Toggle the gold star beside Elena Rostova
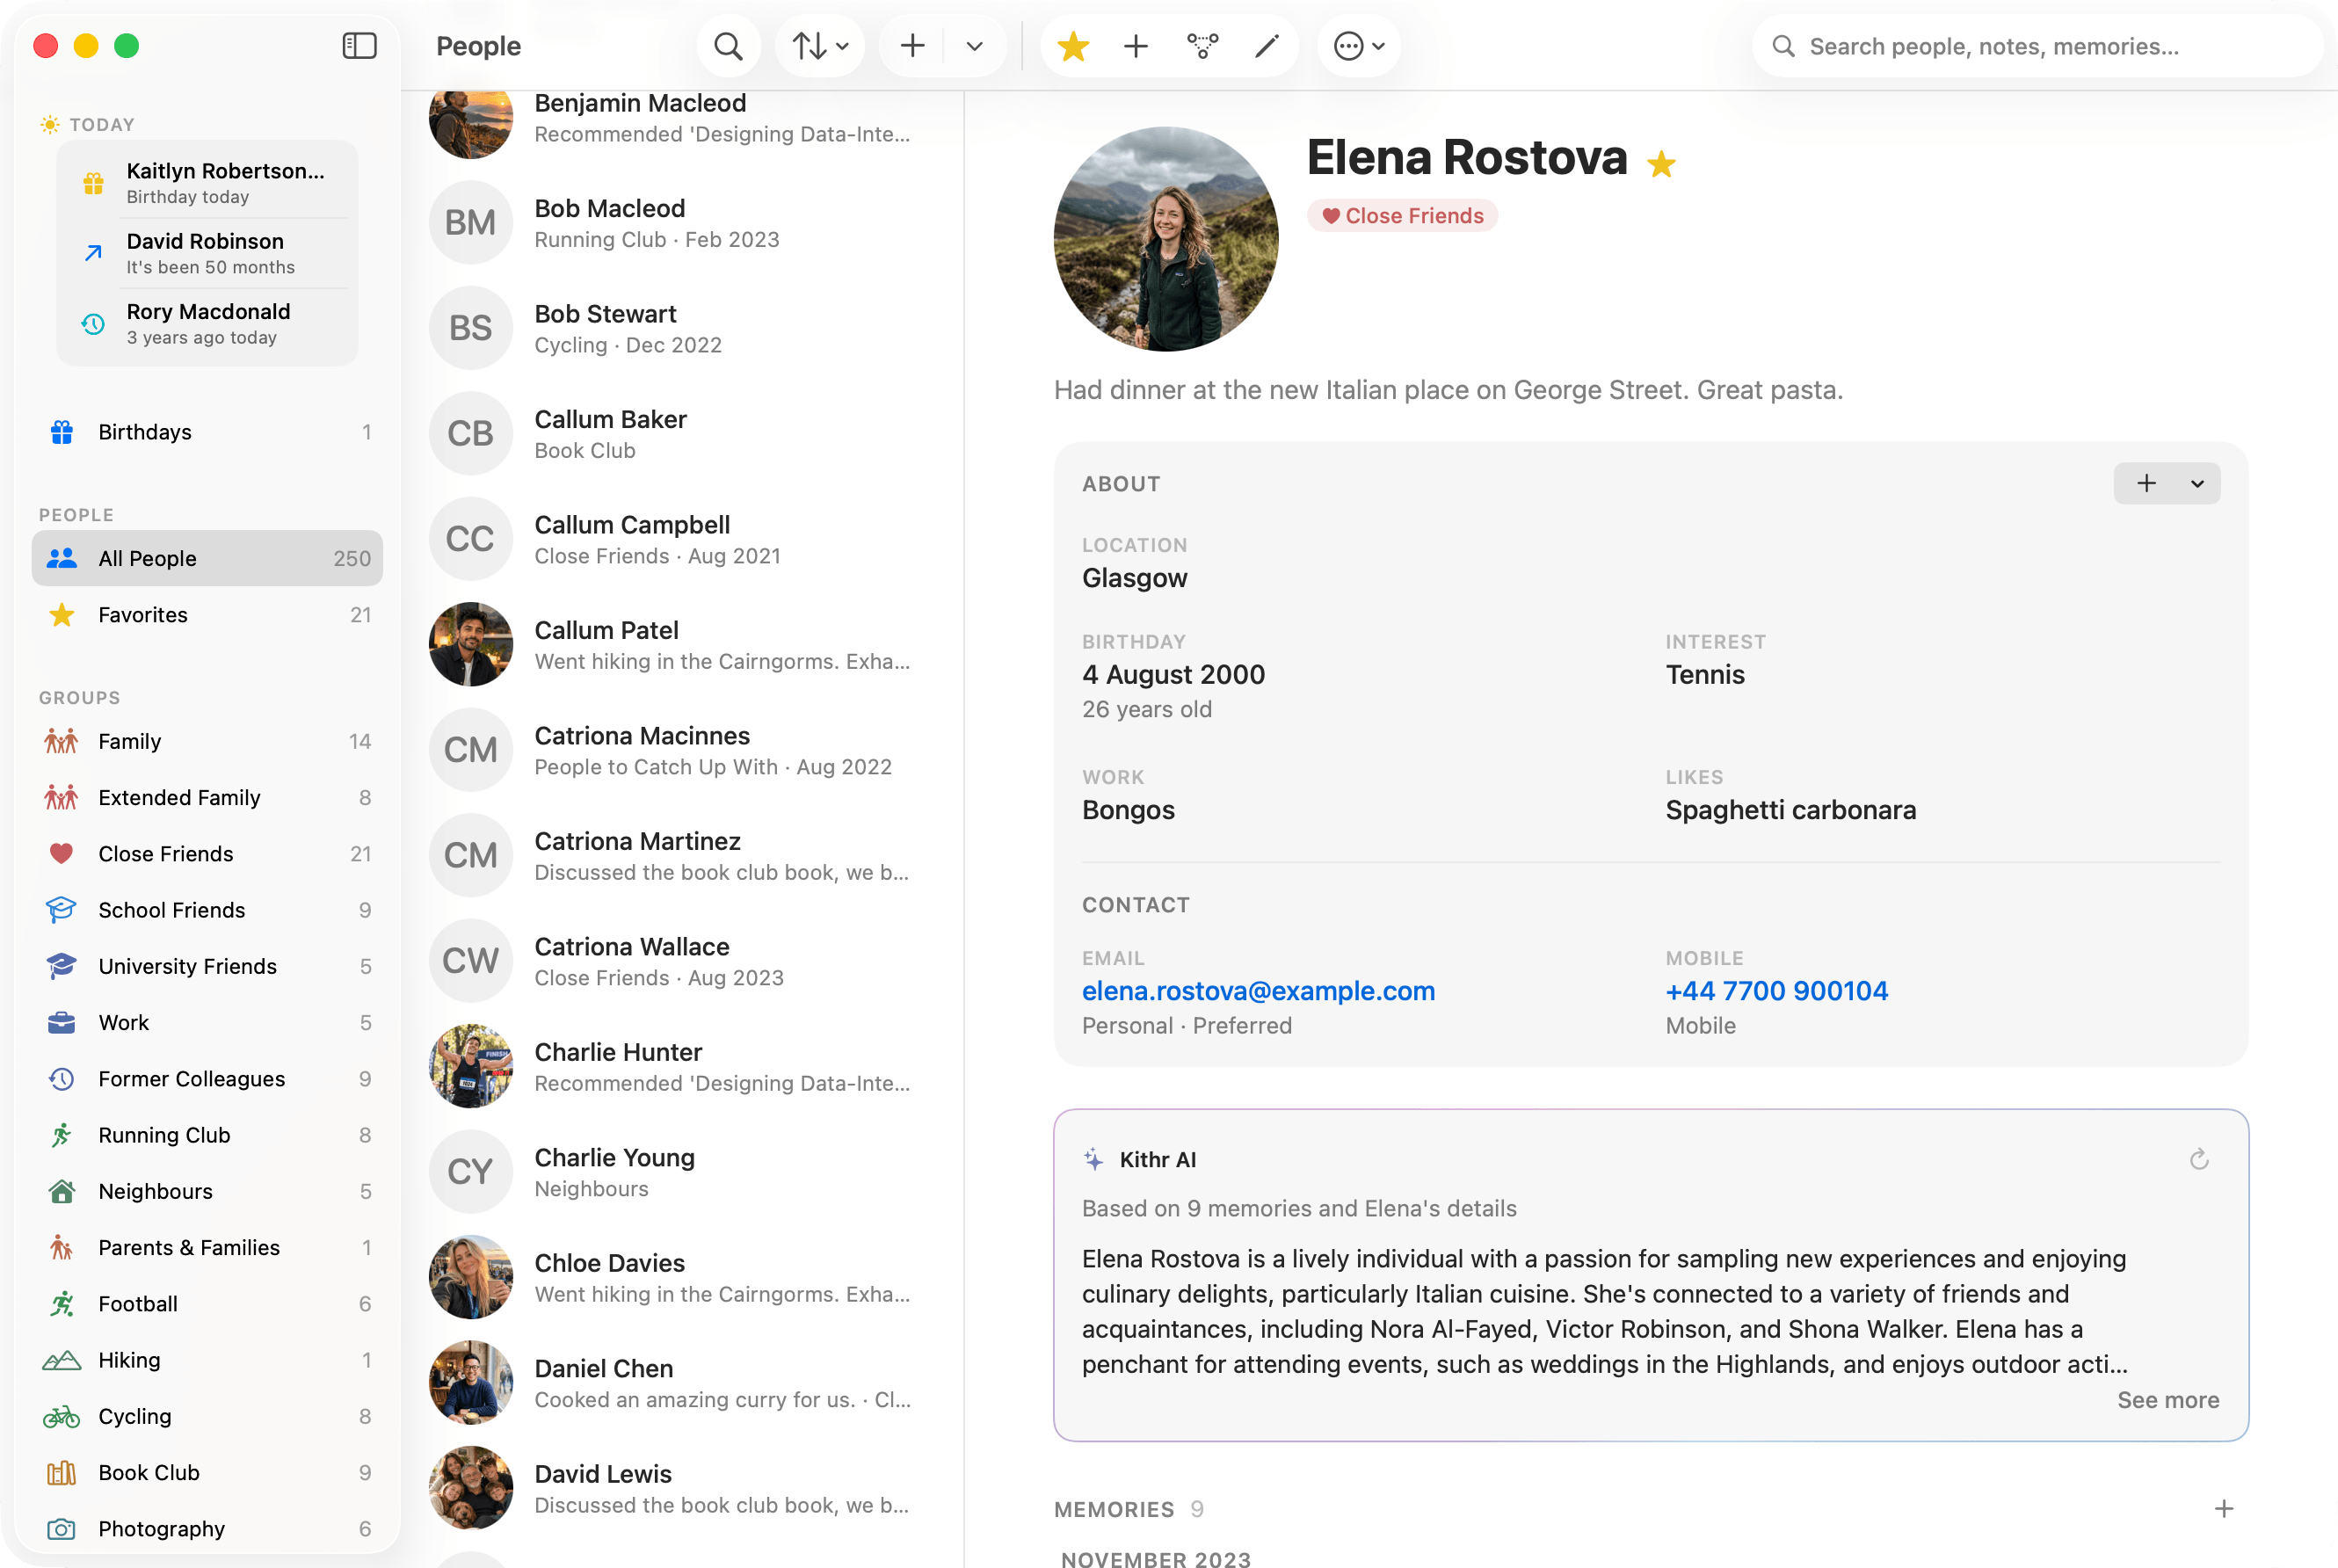 (1661, 163)
